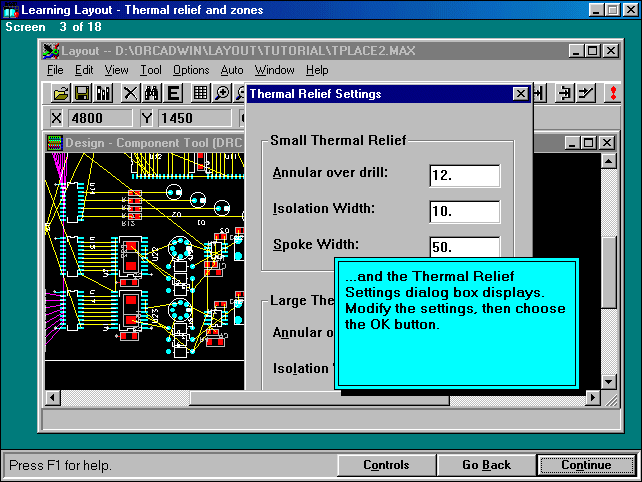Screen dimensions: 642x482
Task: Open the Options menu
Action: click(190, 70)
